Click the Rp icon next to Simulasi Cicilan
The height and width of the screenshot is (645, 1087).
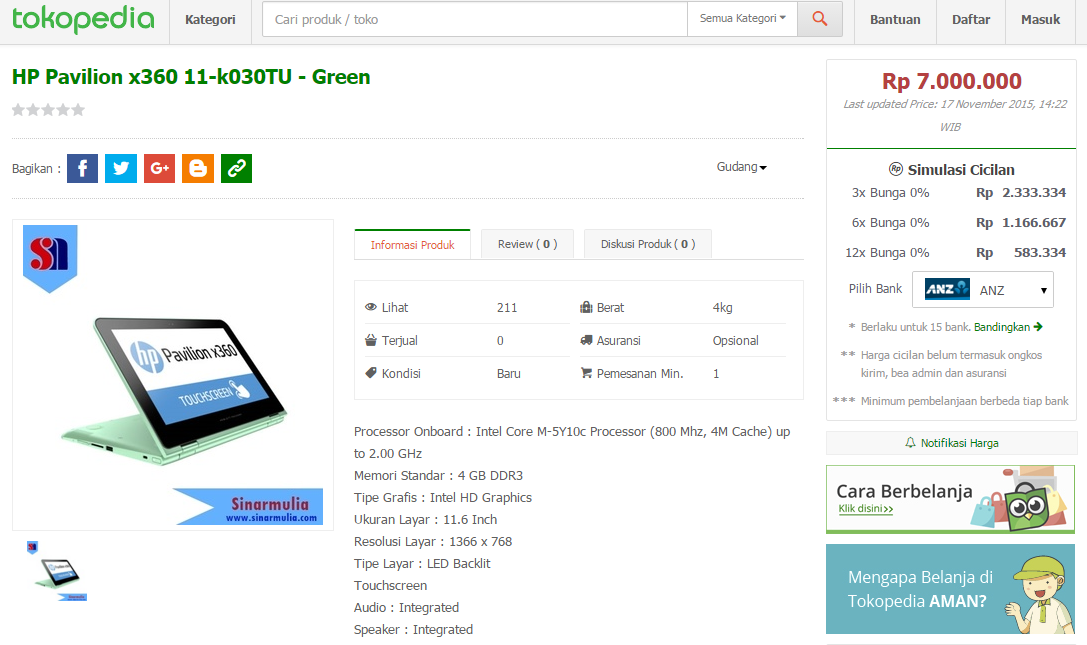tap(896, 169)
